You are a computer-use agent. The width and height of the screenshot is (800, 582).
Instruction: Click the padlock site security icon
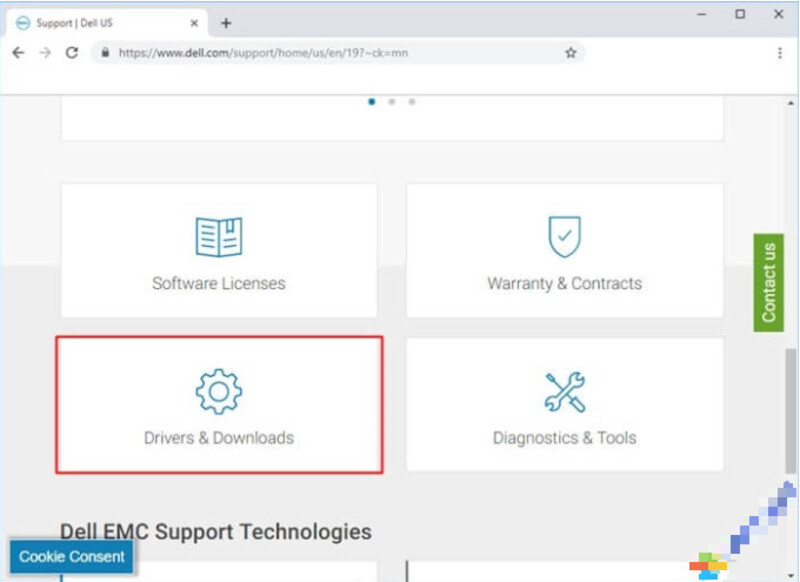105,53
